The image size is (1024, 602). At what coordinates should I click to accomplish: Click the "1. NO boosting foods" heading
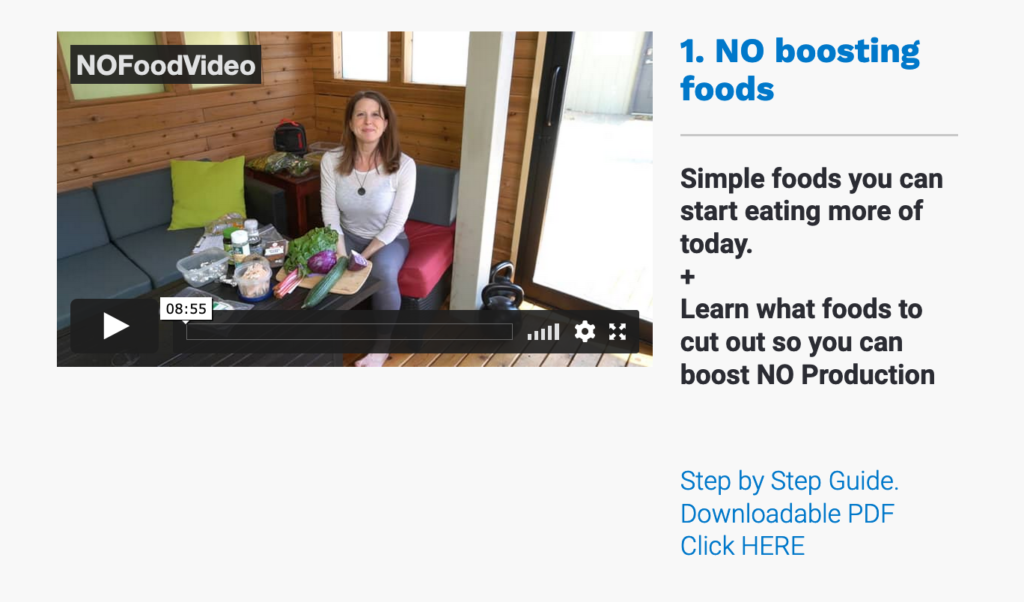point(799,70)
